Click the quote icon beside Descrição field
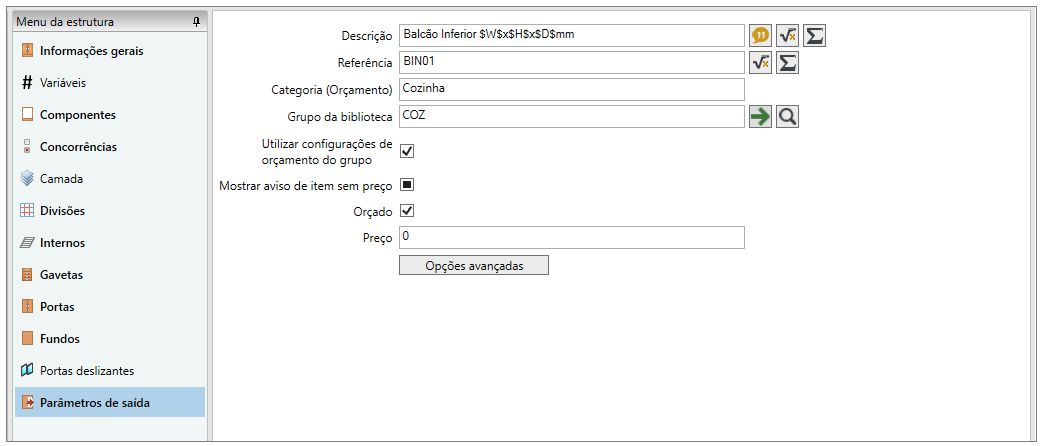This screenshot has height=446, width=1041. coord(761,36)
